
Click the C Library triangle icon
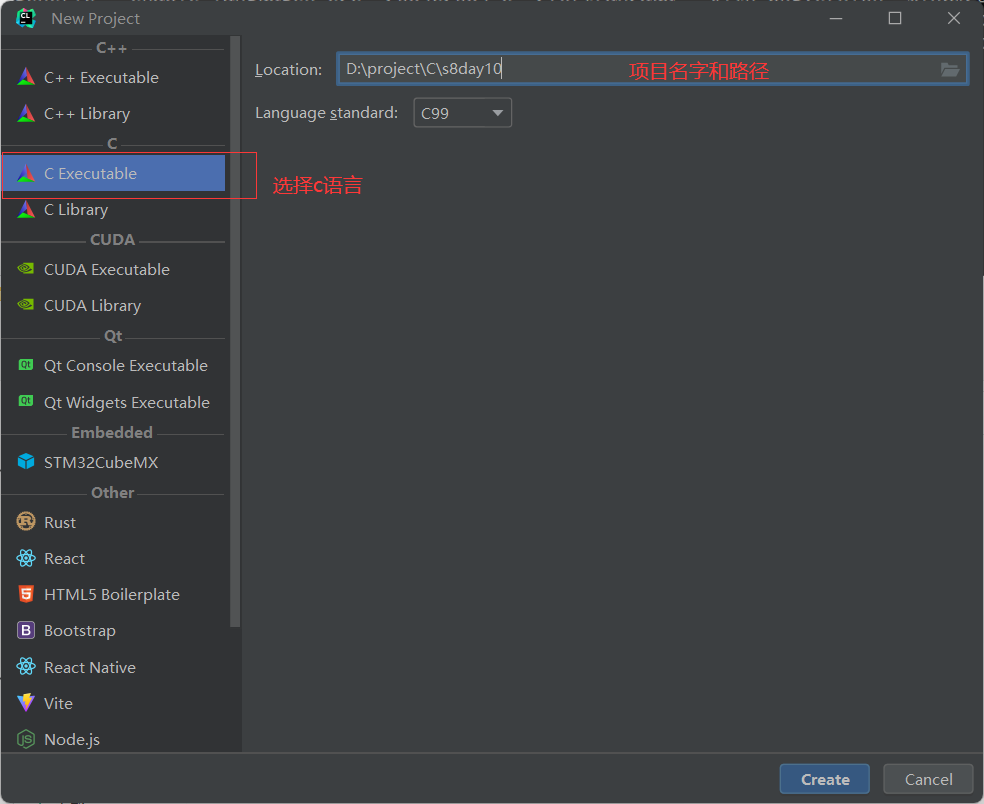[x=26, y=209]
